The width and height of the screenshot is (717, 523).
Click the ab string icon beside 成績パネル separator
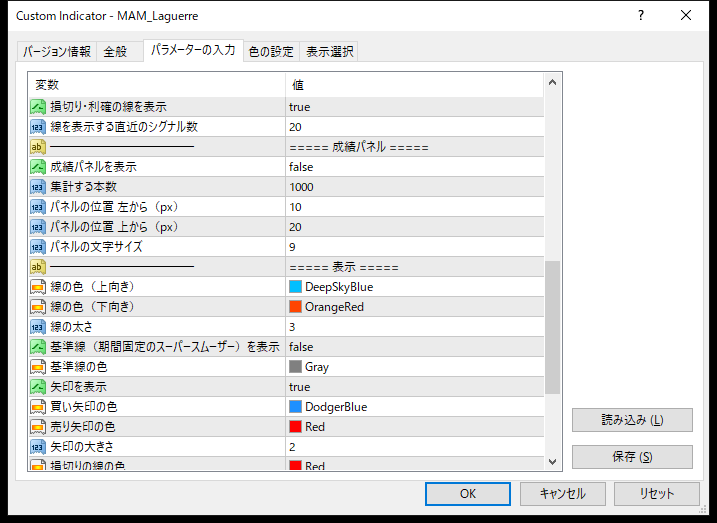pyautogui.click(x=38, y=147)
